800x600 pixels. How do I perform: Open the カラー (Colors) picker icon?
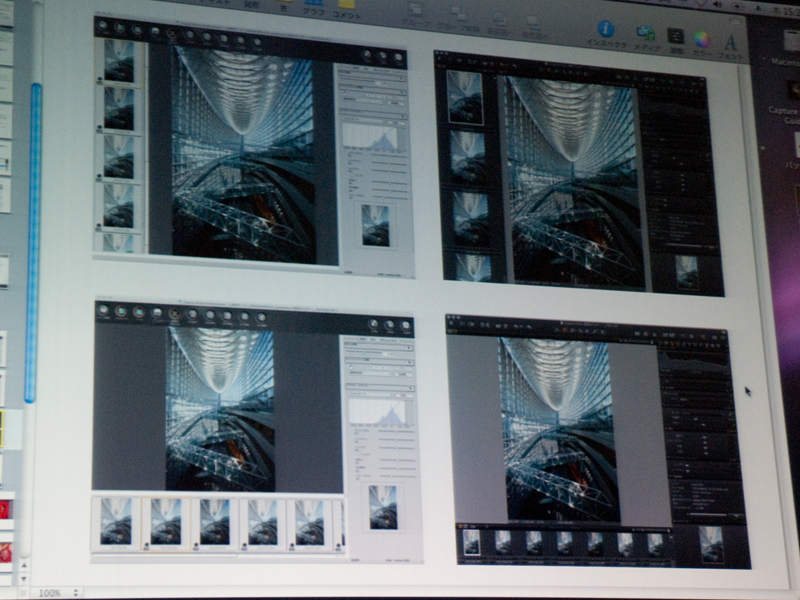tap(704, 40)
